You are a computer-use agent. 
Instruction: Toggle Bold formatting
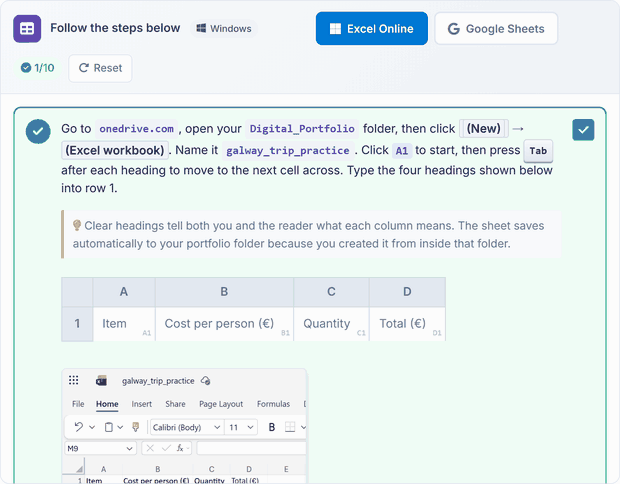point(272,427)
